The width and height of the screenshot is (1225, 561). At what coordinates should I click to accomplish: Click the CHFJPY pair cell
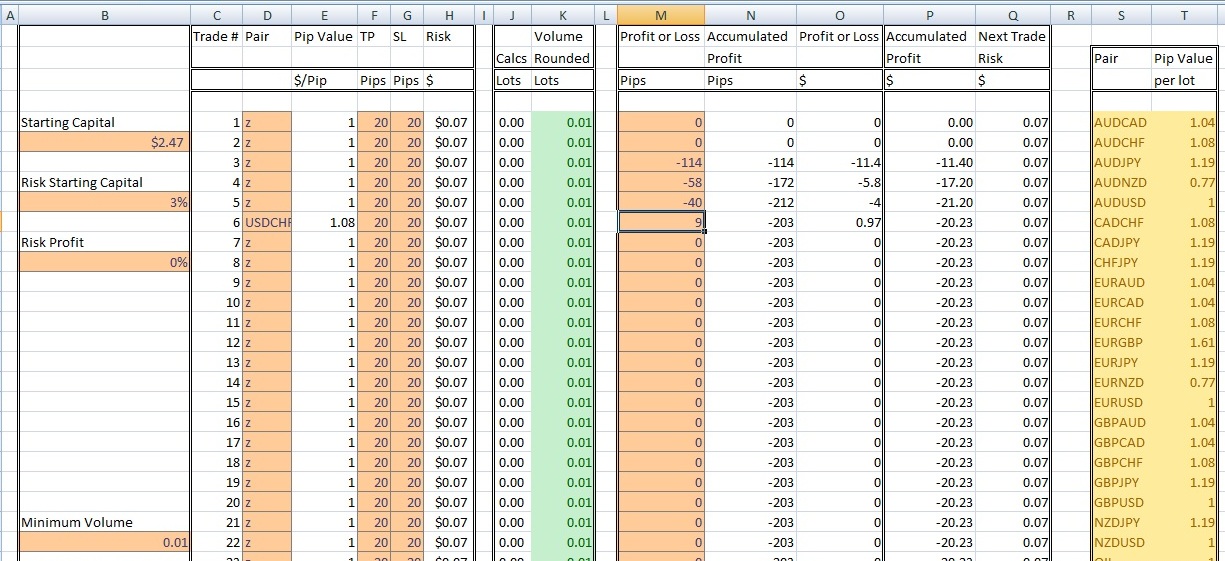tap(1122, 262)
